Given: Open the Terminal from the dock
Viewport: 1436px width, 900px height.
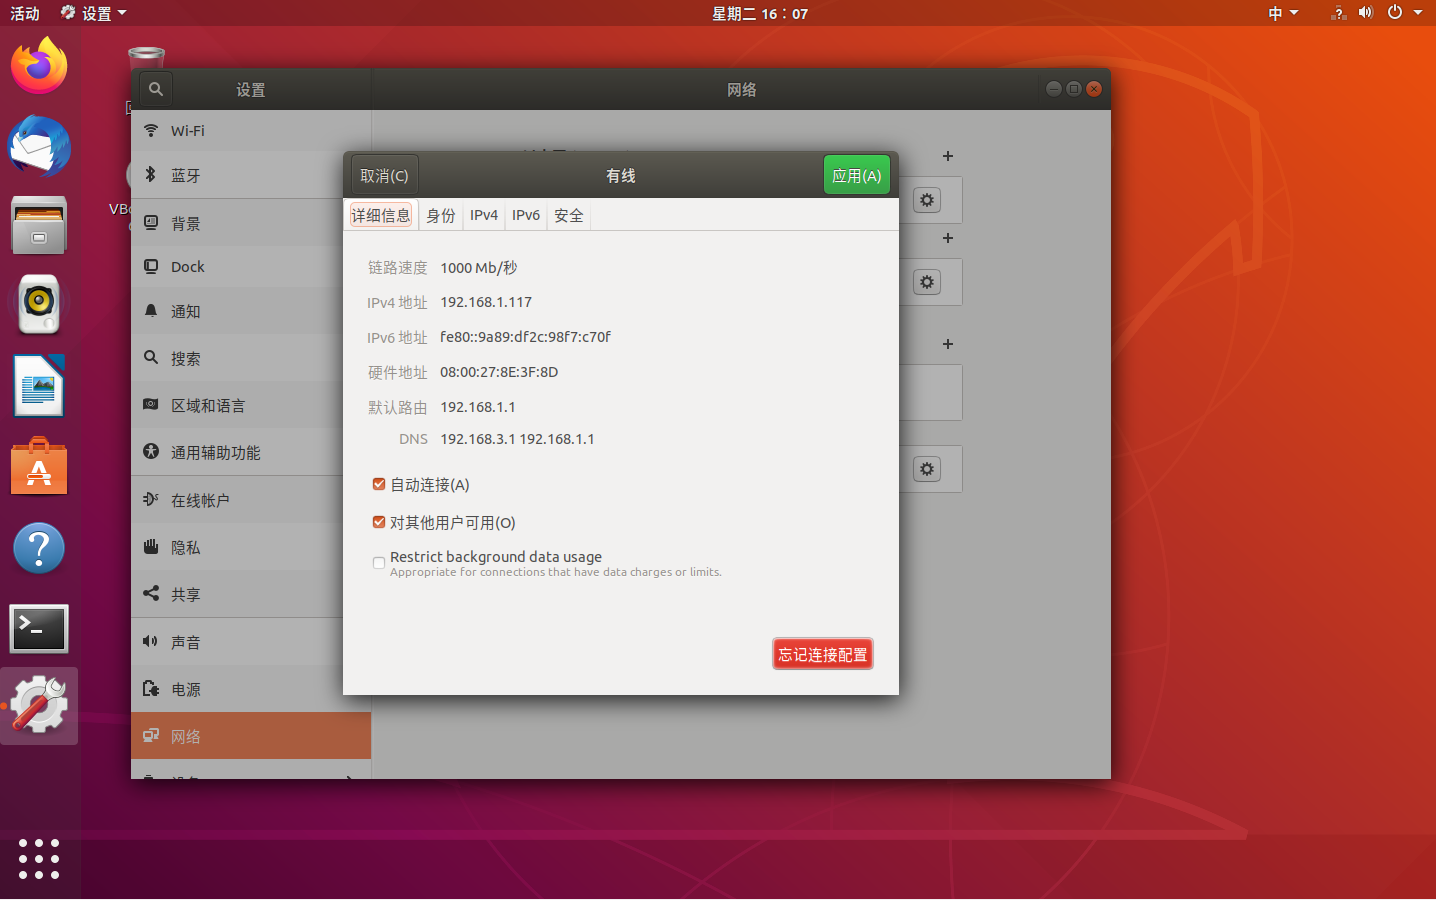Looking at the screenshot, I should [38, 629].
